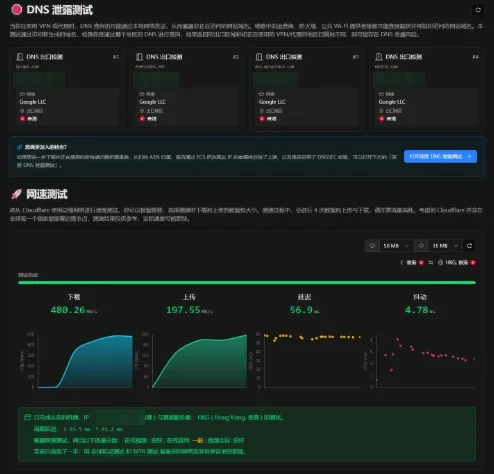
Task: Click the upload cloud icon beside 15 MB
Action: (421, 246)
